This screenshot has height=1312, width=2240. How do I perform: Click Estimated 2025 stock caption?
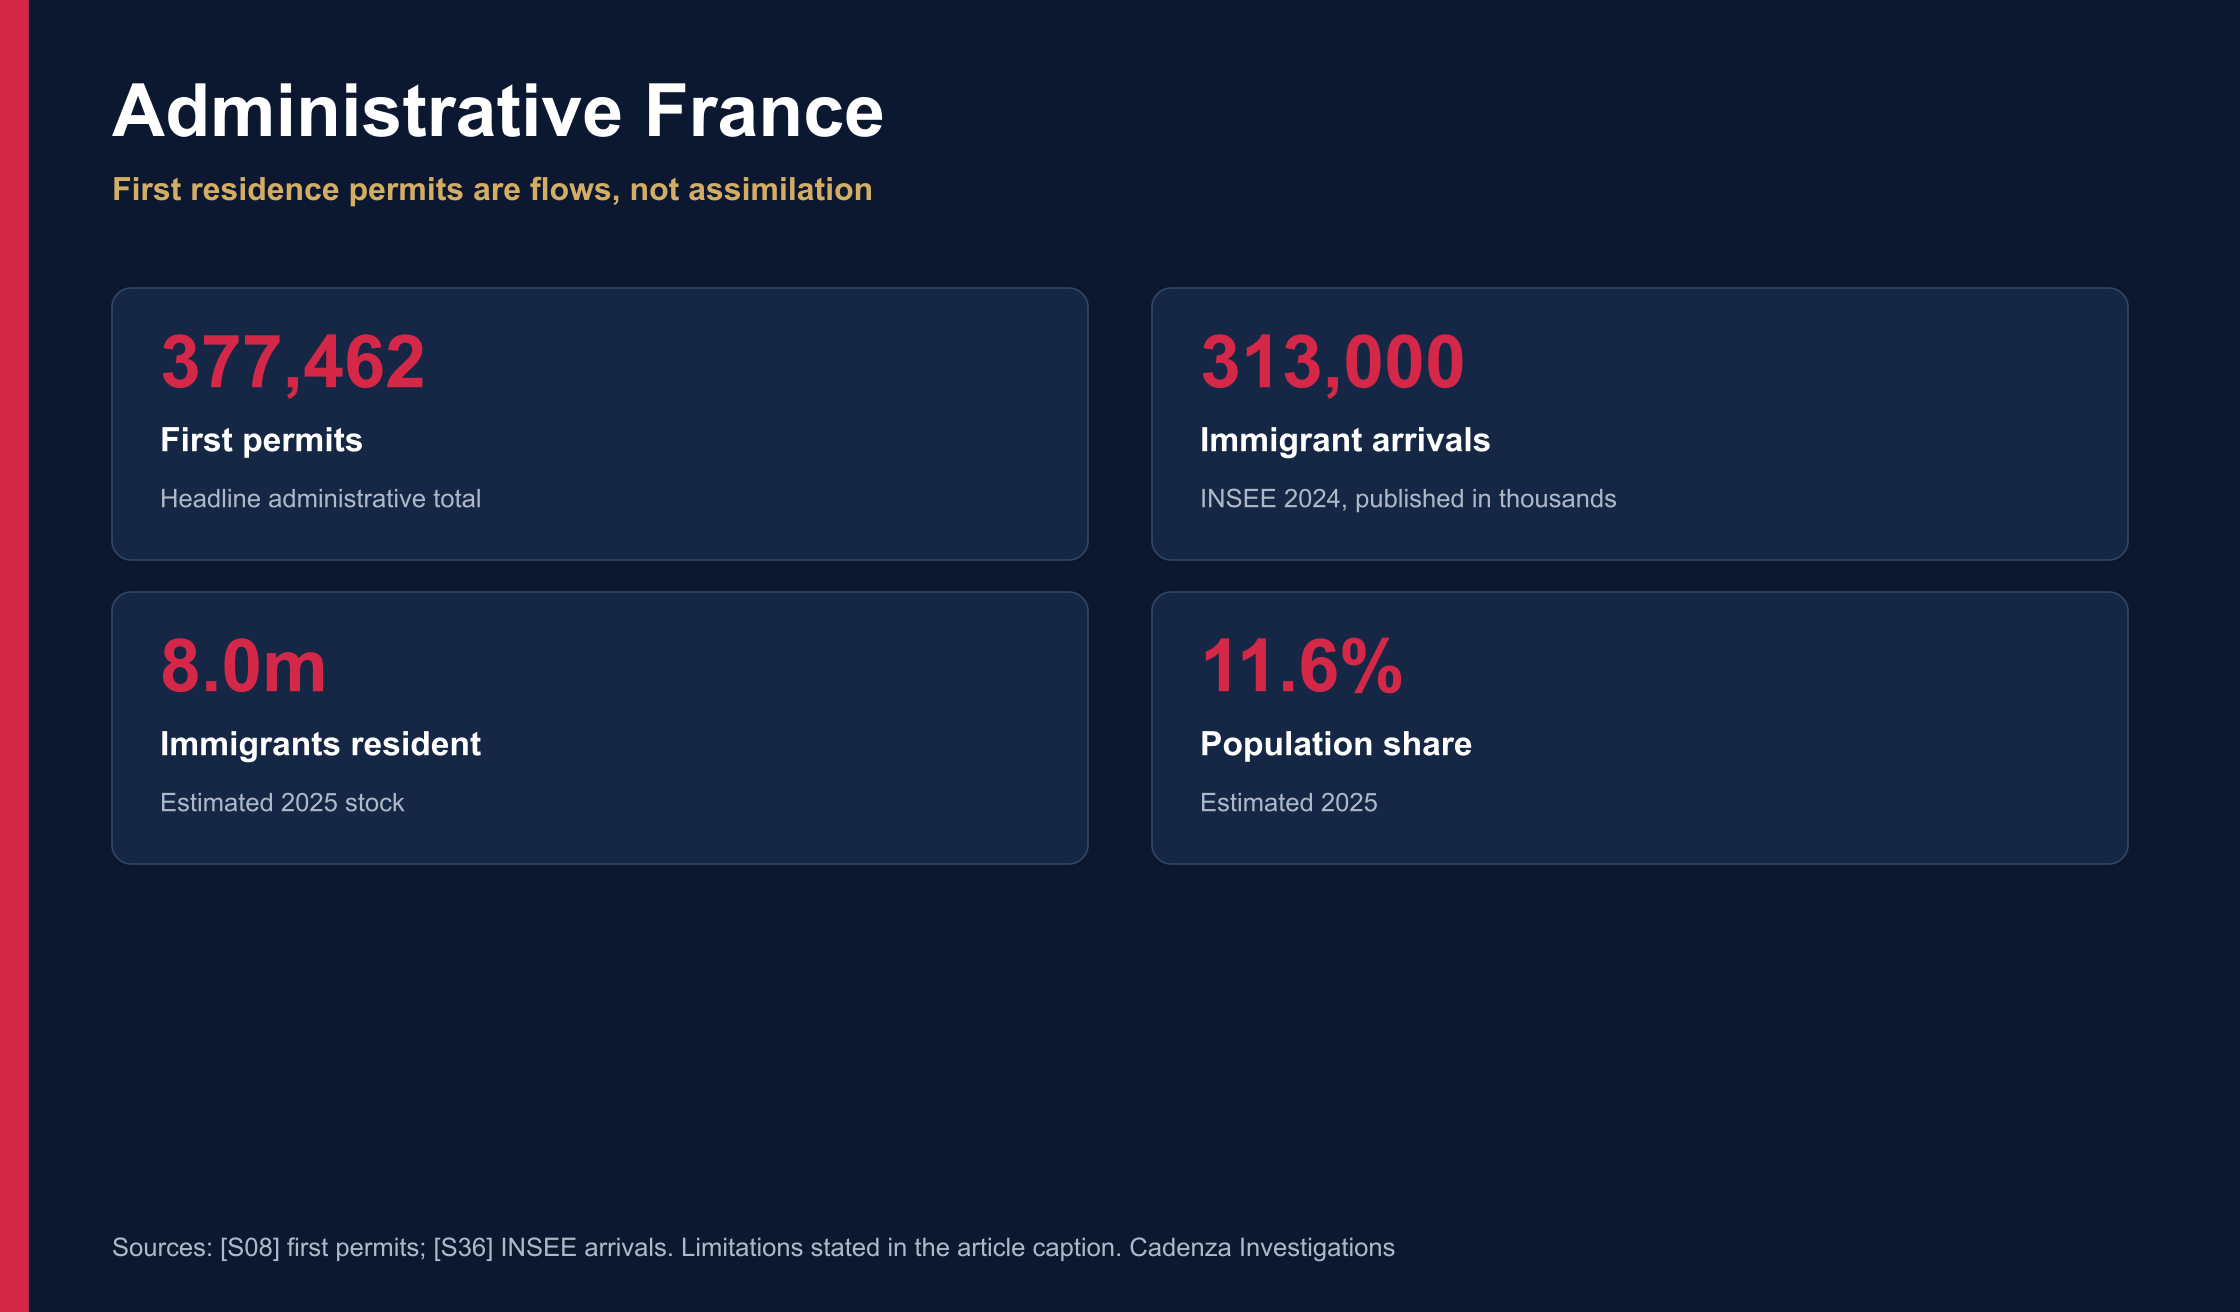pos(282,803)
